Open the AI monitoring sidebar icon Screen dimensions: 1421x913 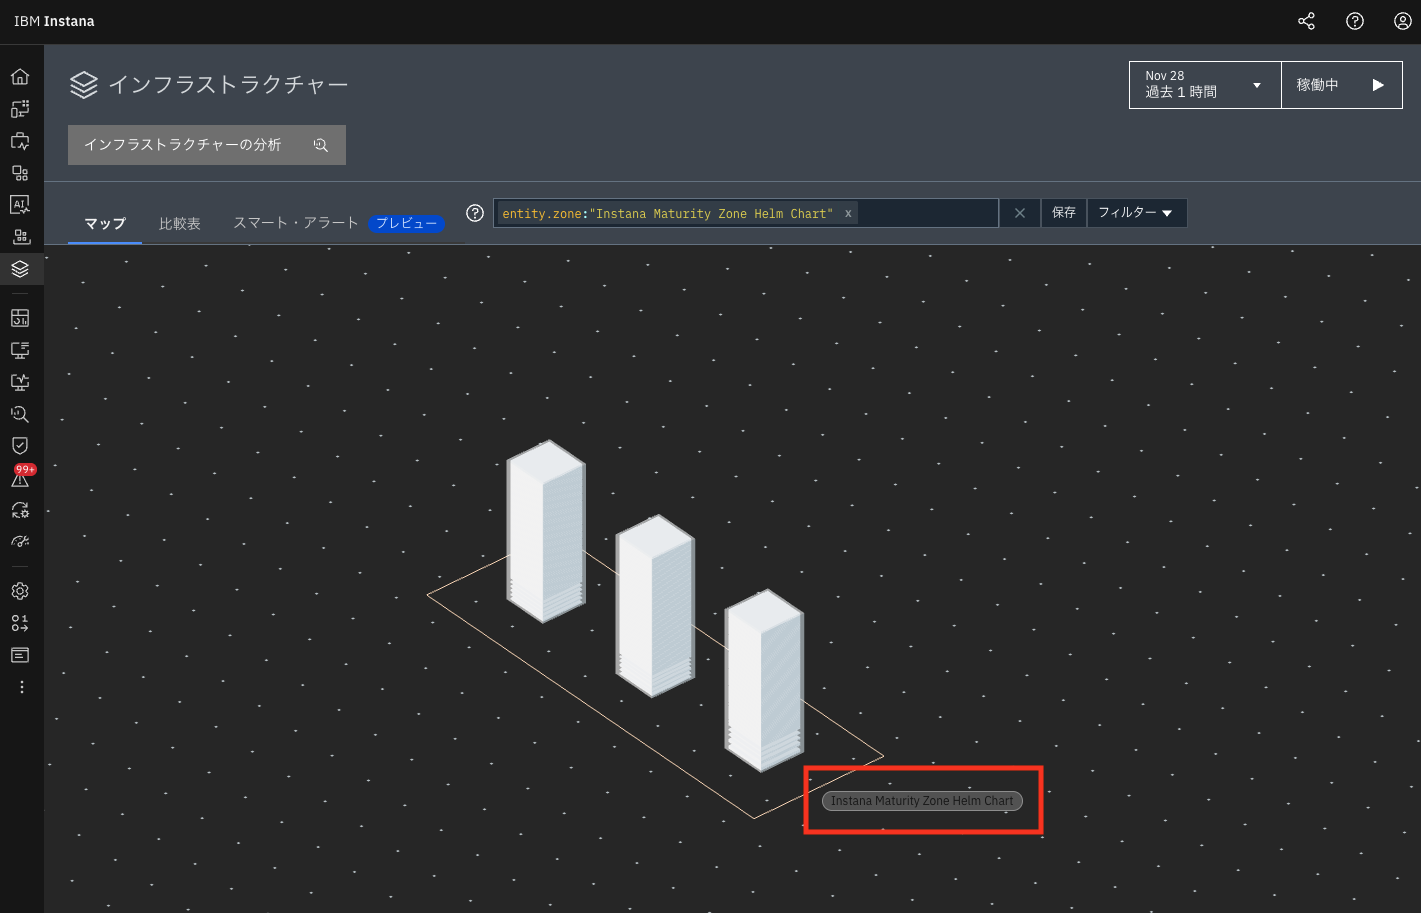point(20,205)
